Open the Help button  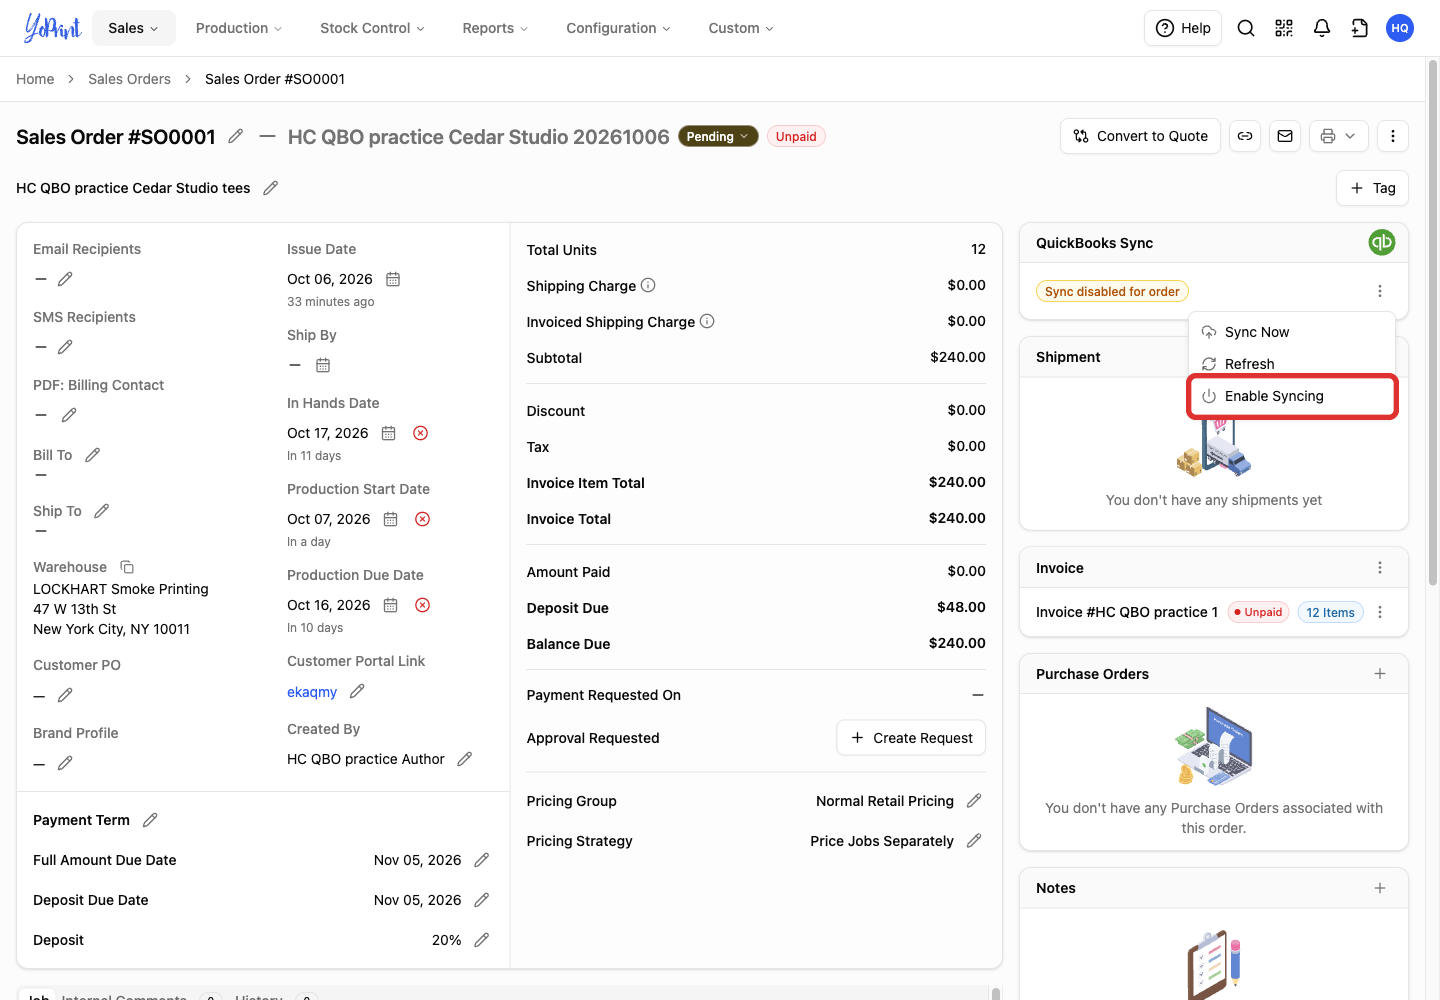[1183, 28]
